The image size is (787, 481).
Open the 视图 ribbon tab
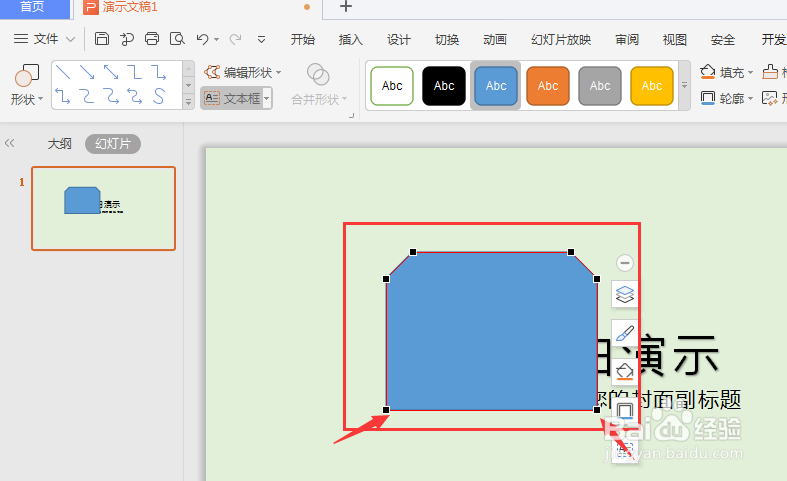pos(675,39)
